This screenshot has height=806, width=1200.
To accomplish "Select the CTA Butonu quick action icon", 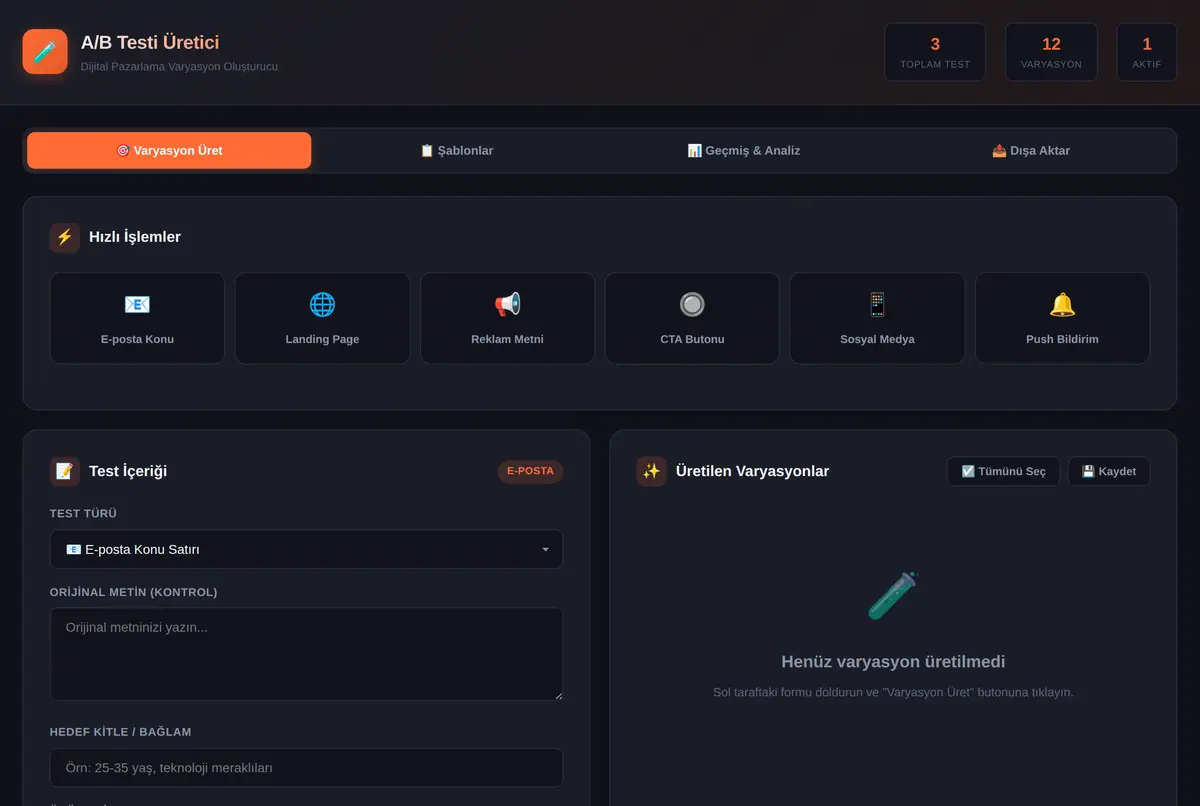I will click(x=692, y=305).
